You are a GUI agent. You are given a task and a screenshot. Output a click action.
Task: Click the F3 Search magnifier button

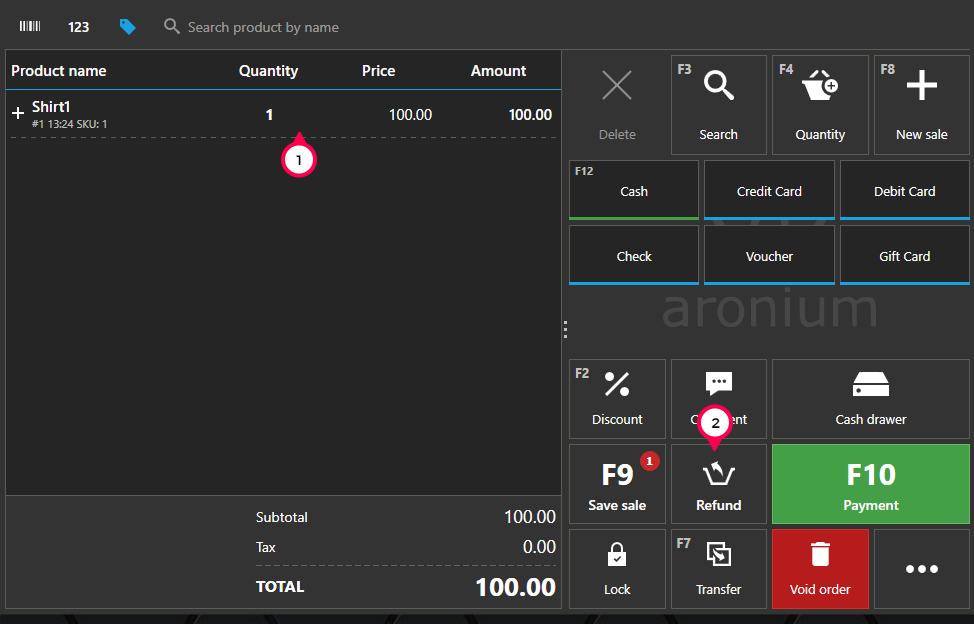tap(718, 105)
